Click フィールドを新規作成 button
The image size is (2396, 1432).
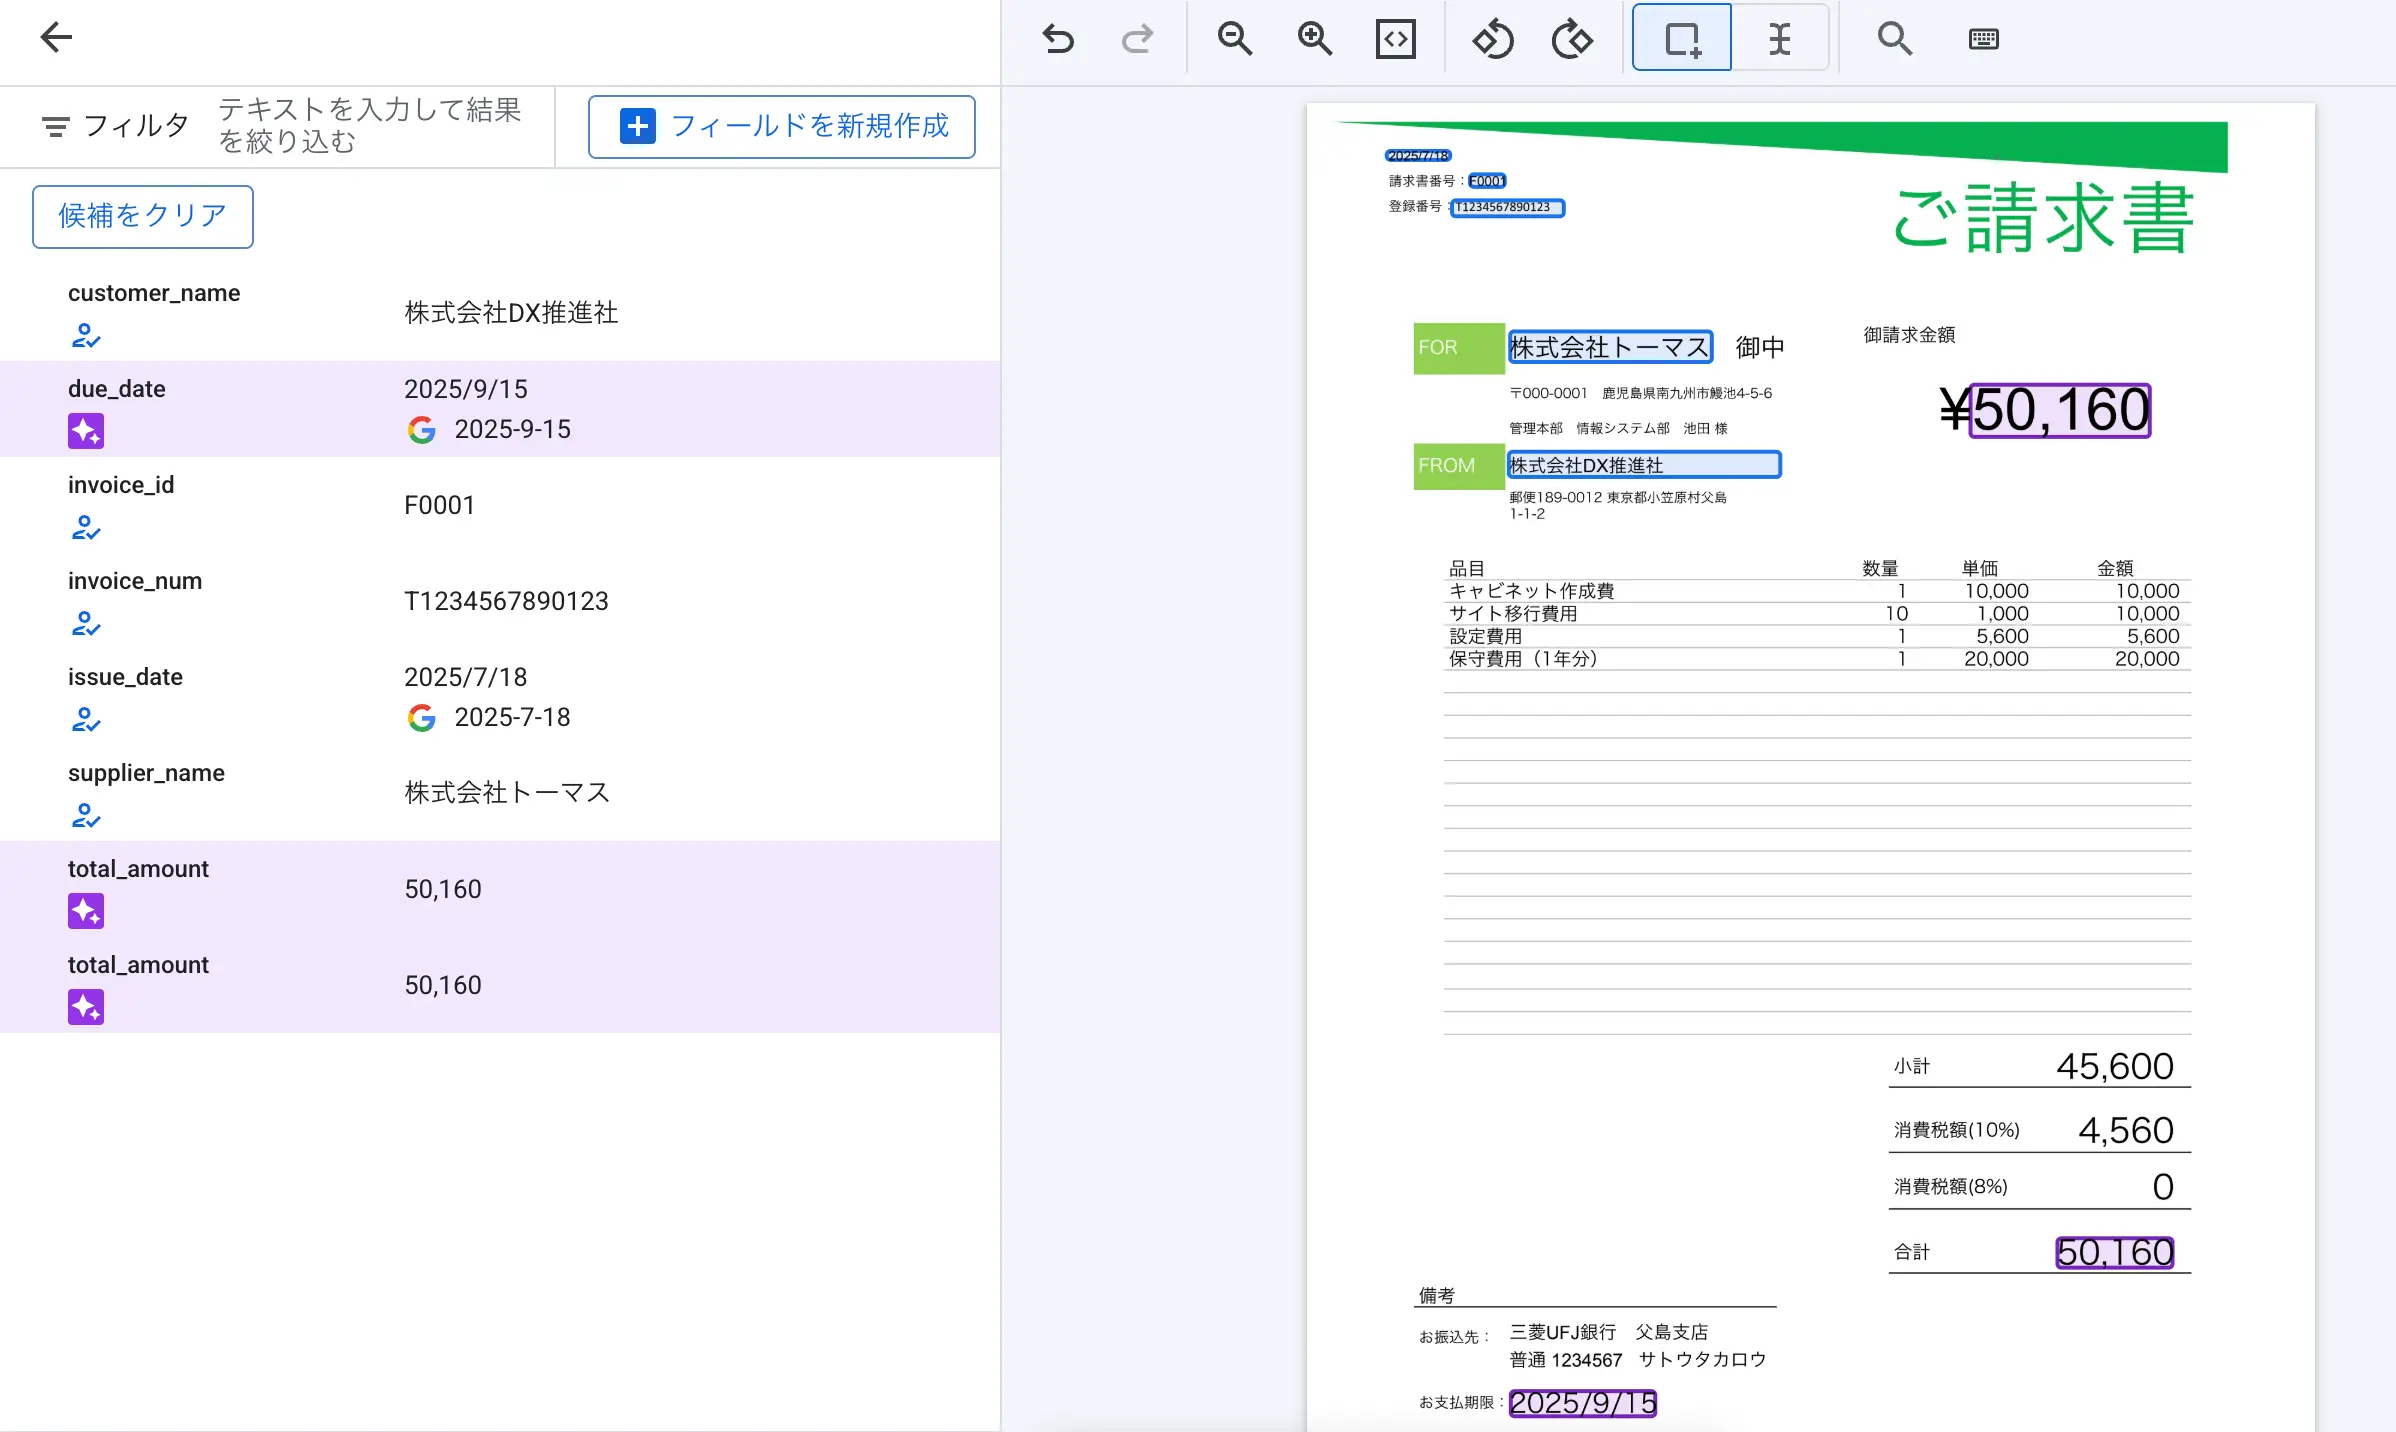782,126
